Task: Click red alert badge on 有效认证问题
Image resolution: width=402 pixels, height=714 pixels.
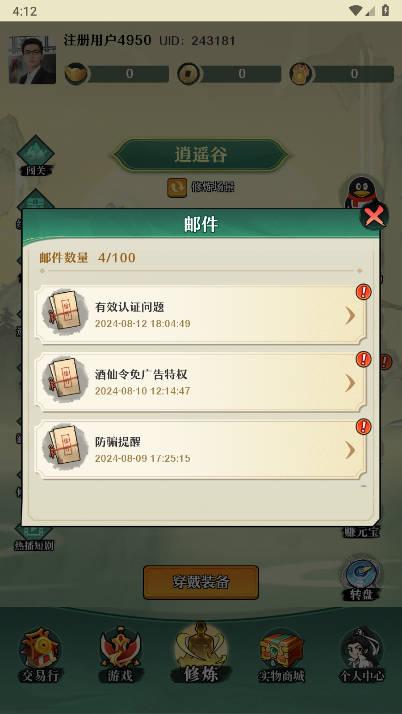Action: click(363, 292)
